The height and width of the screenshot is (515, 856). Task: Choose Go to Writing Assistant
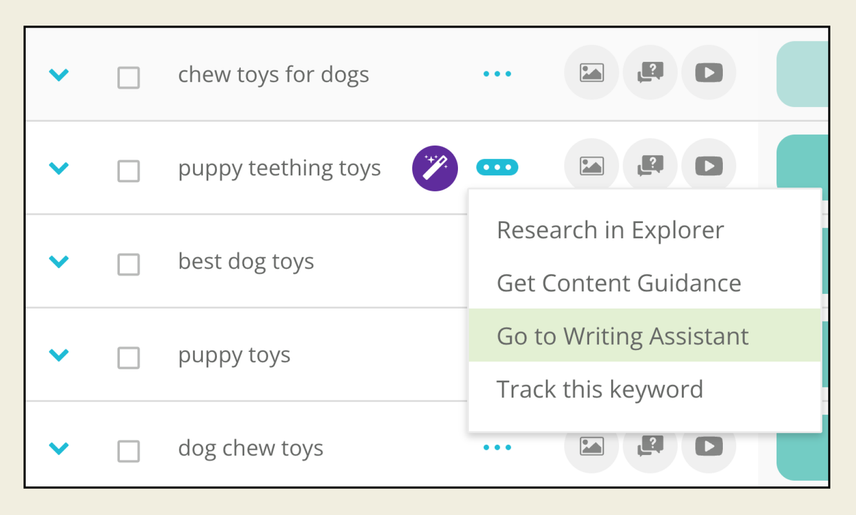[622, 336]
